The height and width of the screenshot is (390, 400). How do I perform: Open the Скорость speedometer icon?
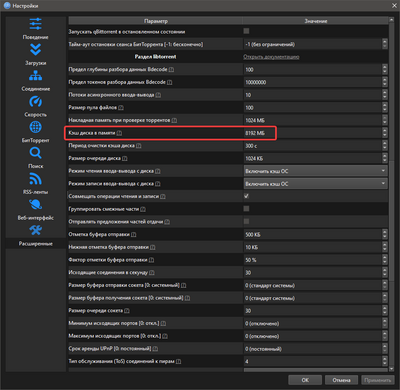pyautogui.click(x=35, y=101)
